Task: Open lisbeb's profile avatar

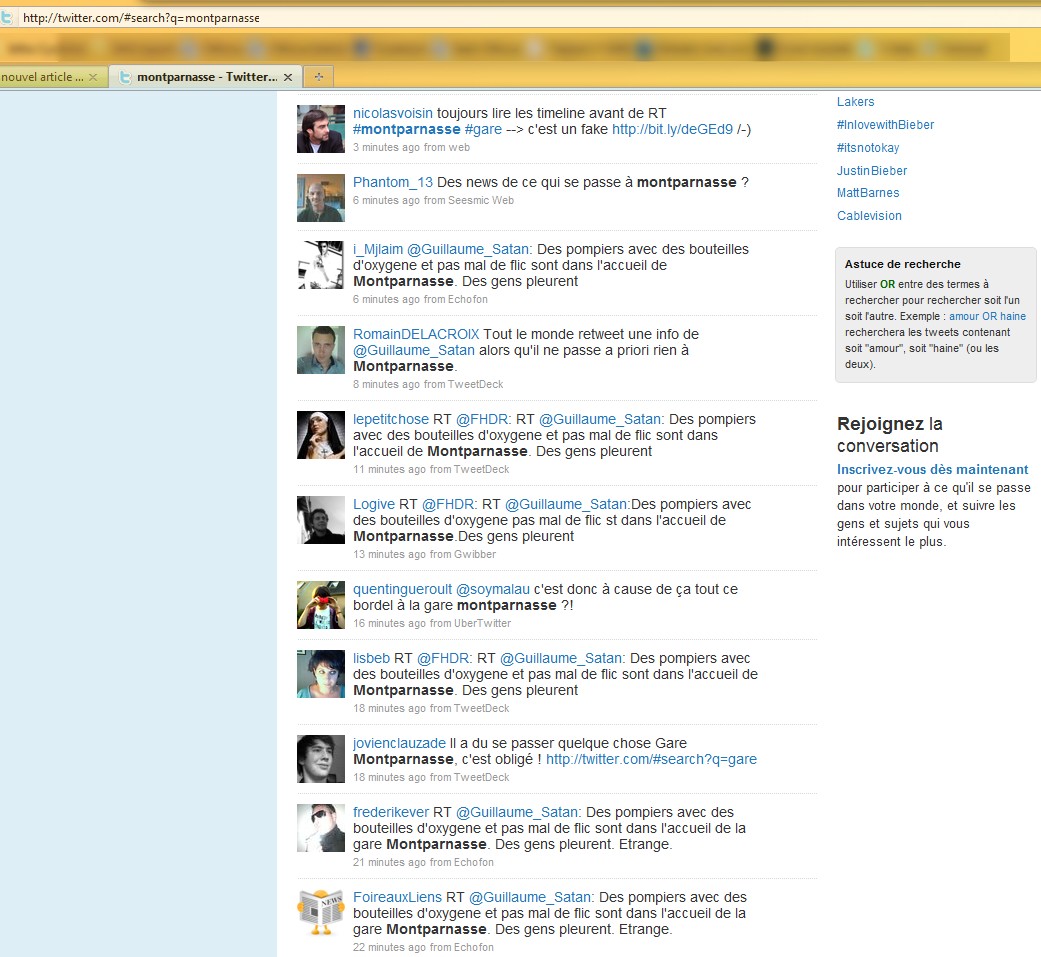Action: (x=321, y=674)
